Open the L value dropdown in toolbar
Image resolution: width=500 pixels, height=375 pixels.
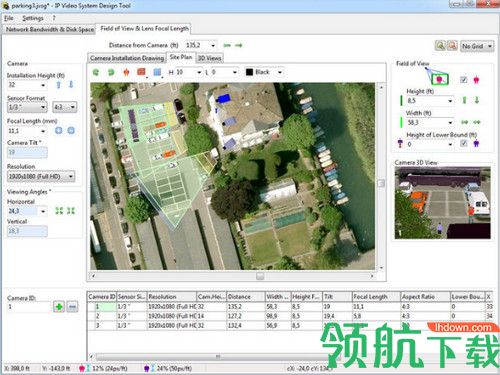[235, 72]
